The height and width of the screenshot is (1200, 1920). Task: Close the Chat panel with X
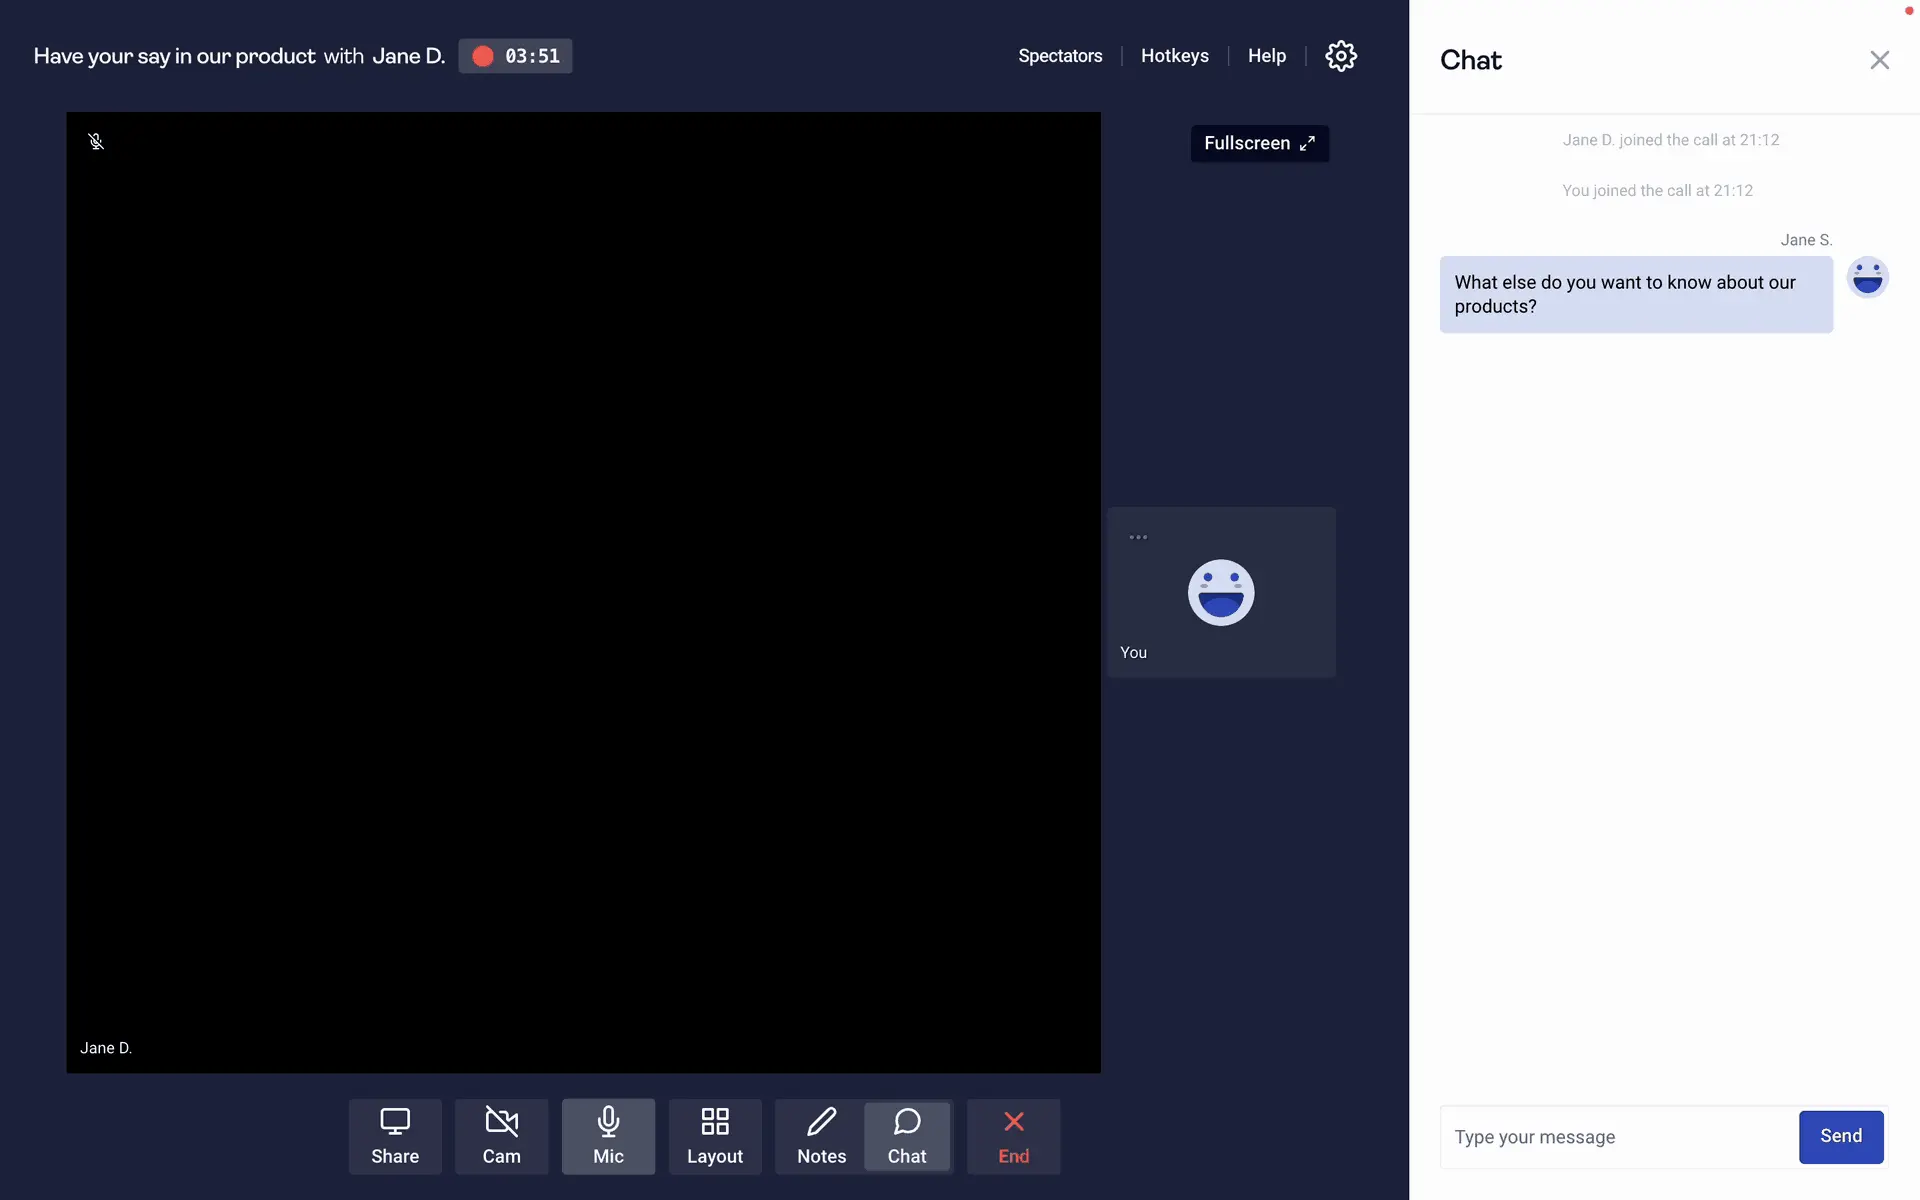pos(1879,60)
